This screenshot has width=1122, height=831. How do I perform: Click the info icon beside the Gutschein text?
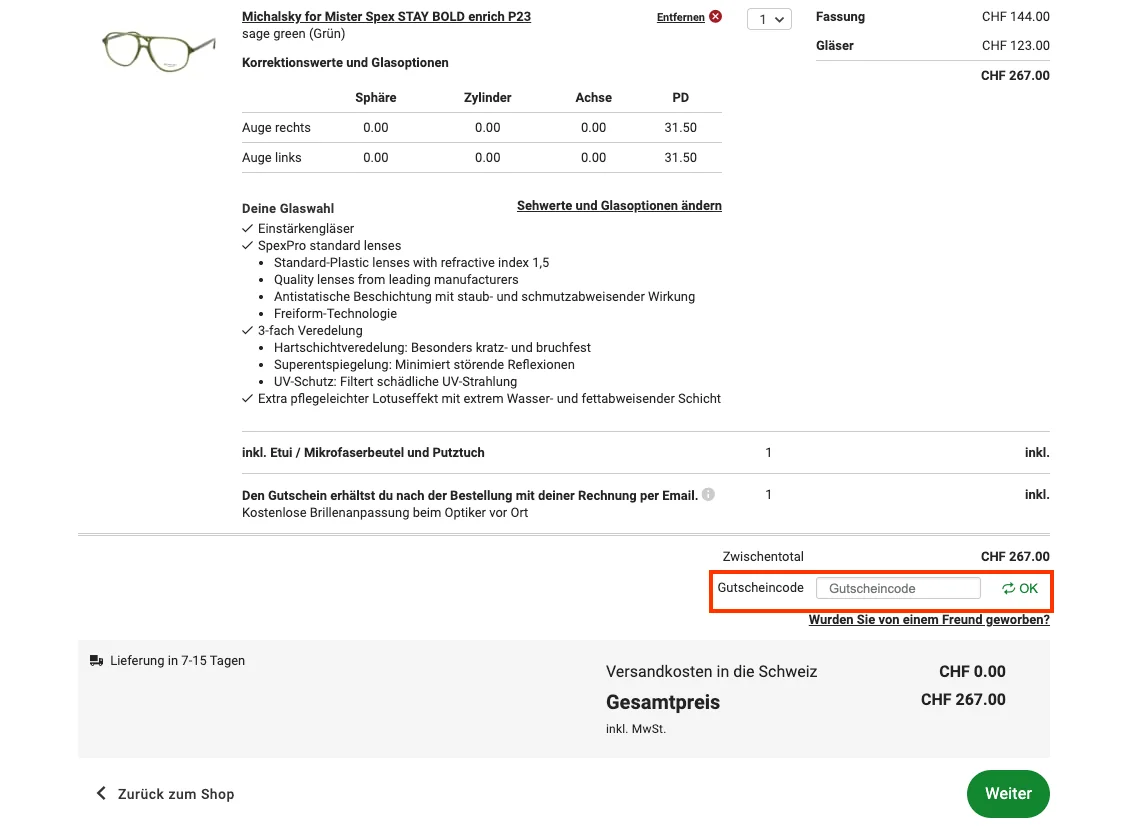[x=708, y=494]
